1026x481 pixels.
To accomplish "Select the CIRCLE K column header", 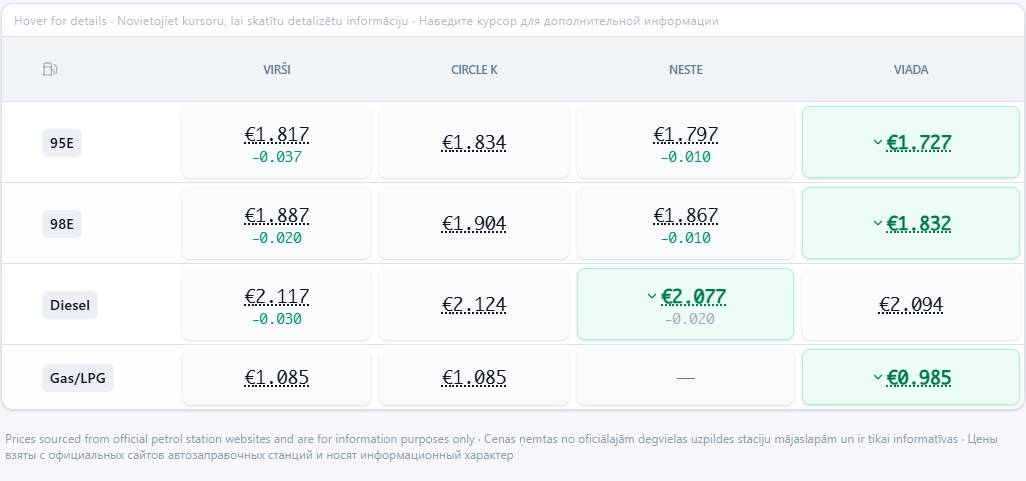I will 474,70.
